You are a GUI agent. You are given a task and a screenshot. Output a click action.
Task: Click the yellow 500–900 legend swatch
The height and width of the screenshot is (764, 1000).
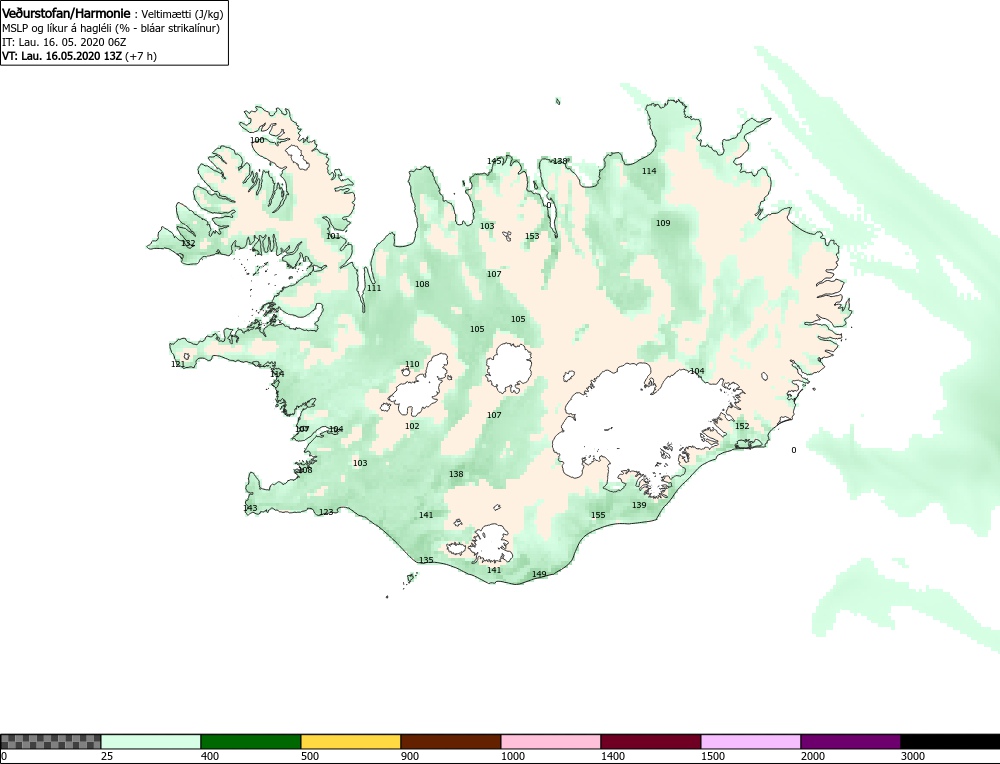click(351, 741)
